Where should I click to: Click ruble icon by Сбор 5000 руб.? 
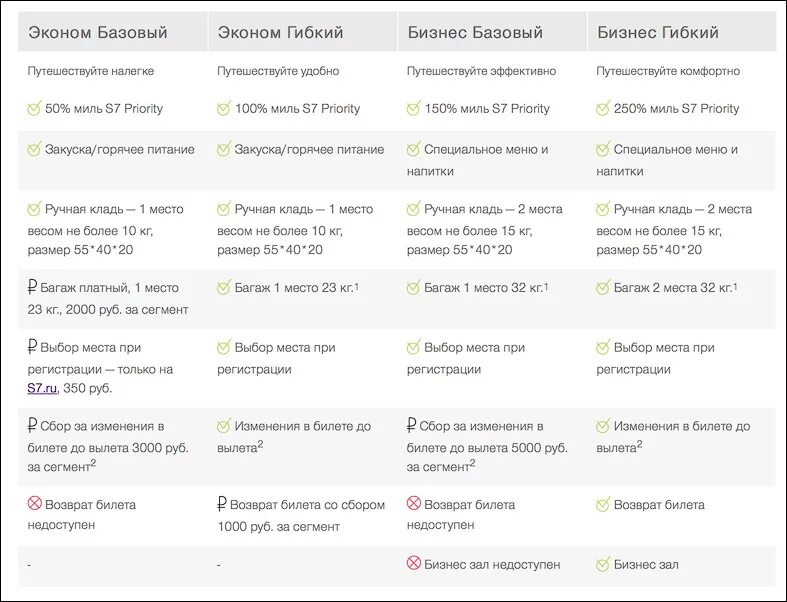click(x=412, y=425)
